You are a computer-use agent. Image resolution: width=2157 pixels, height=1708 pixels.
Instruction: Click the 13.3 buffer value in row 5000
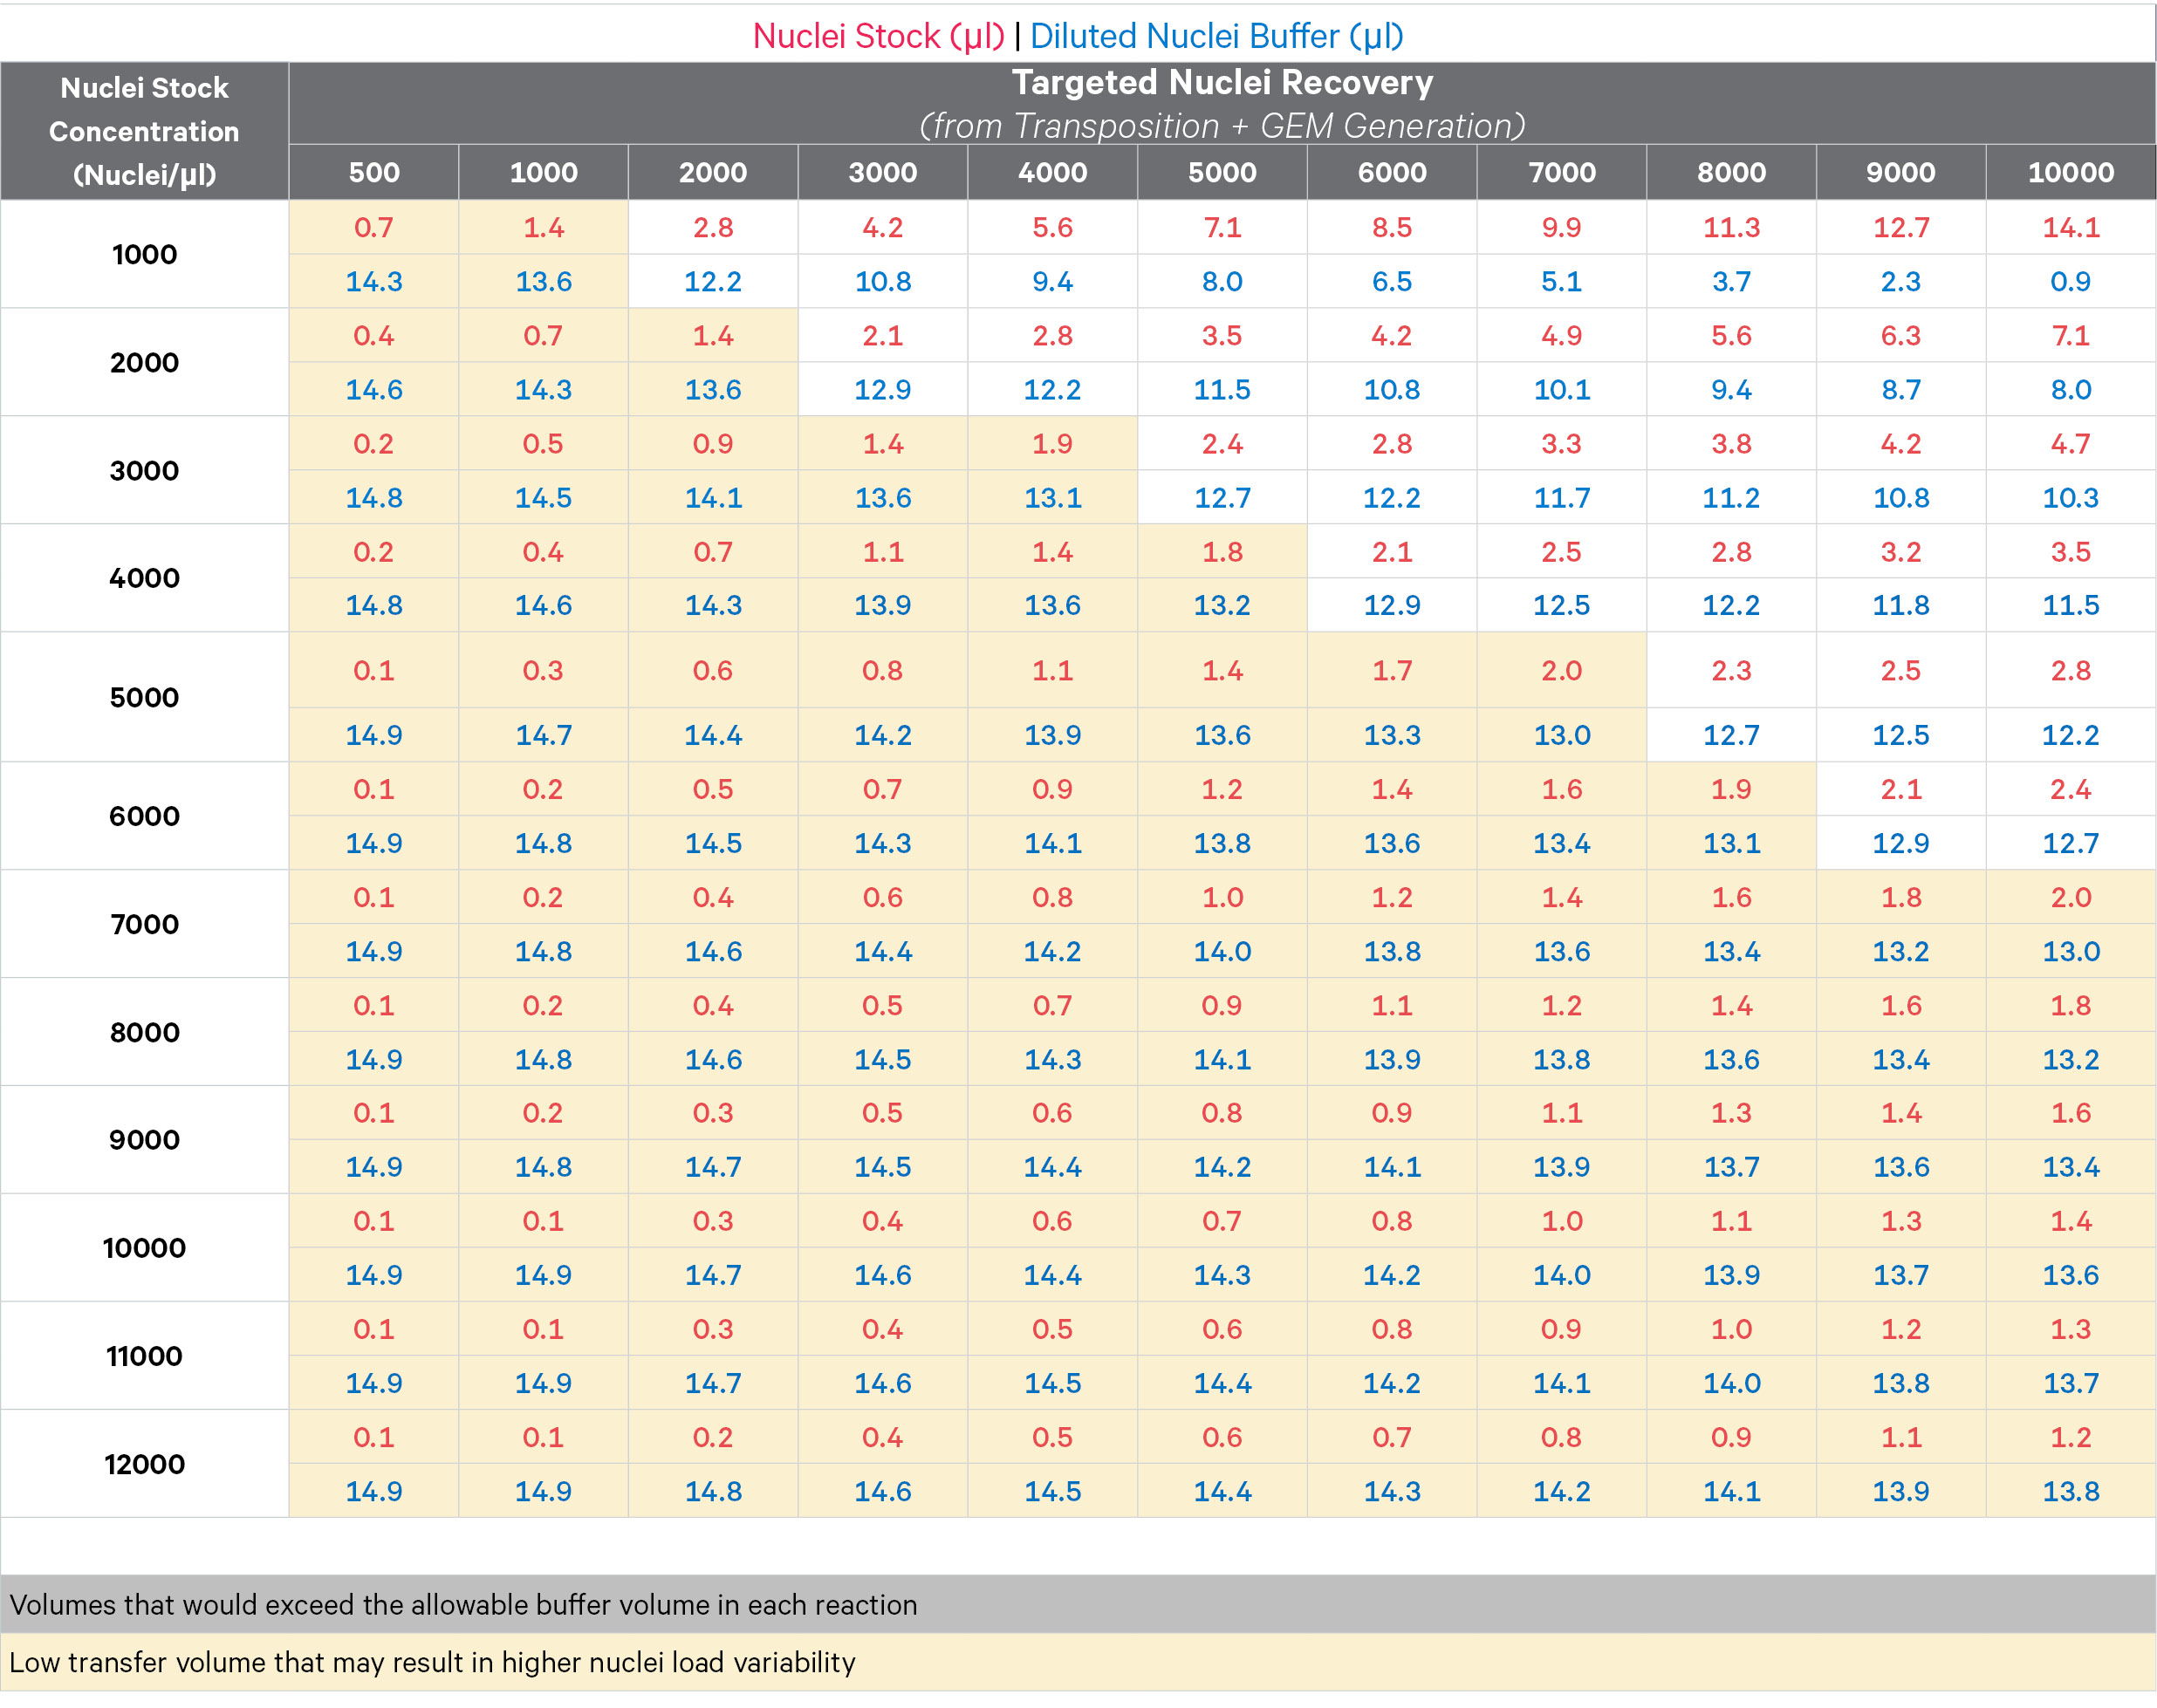1391,735
